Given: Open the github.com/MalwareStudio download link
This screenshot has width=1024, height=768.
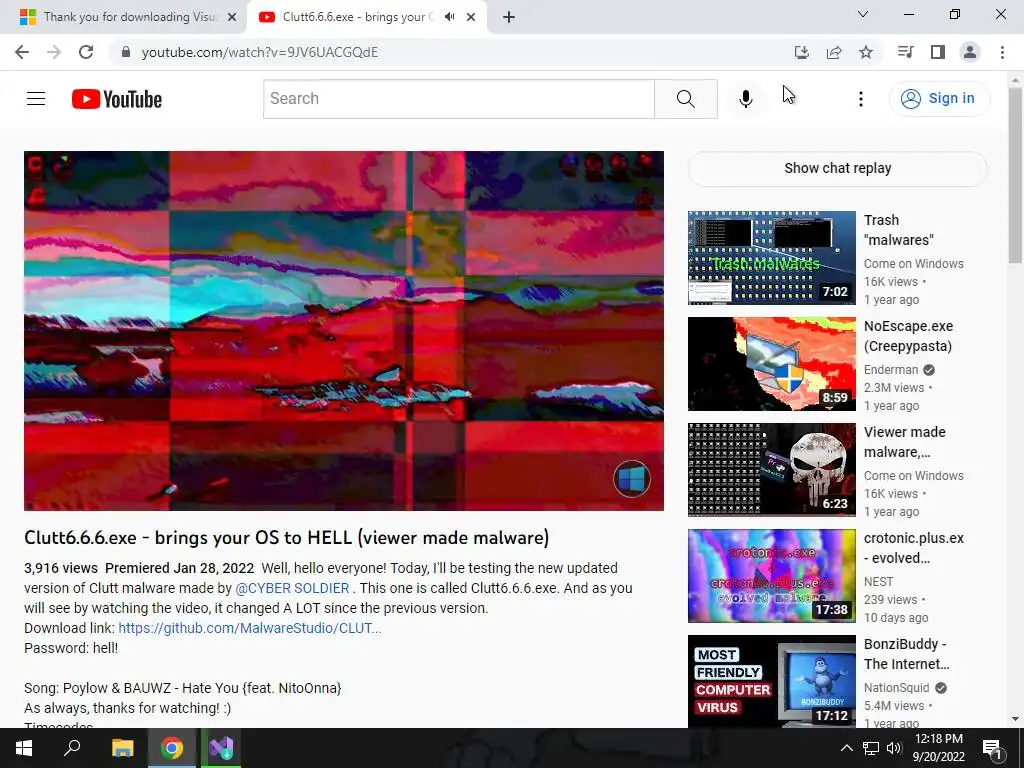Looking at the screenshot, I should (249, 628).
